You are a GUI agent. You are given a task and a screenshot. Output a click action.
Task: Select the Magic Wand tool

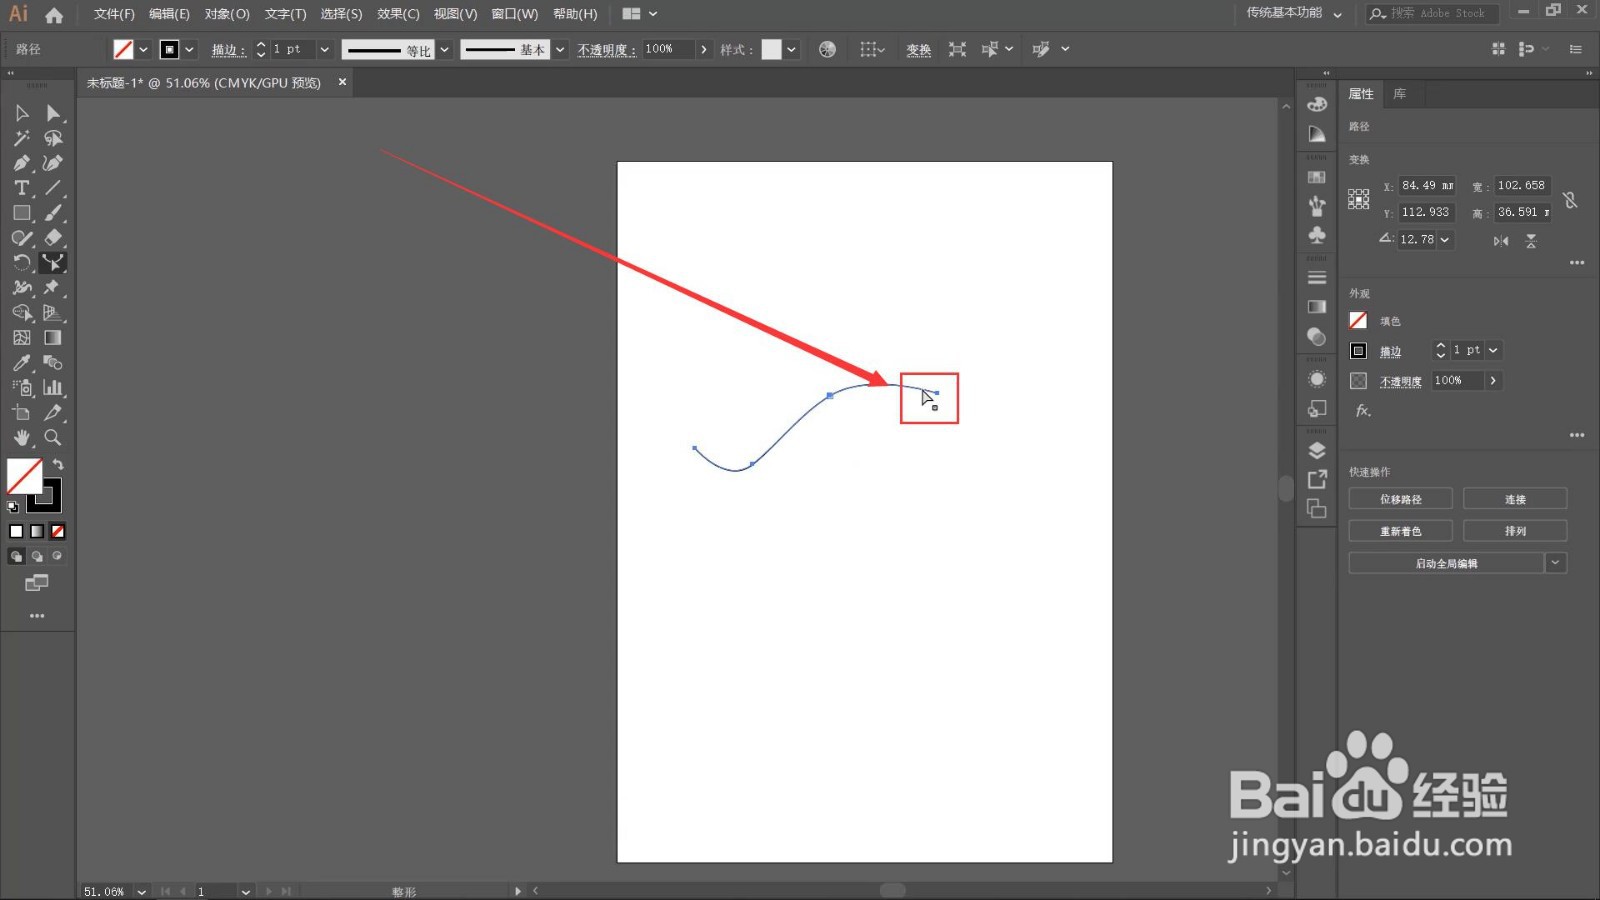(22, 138)
